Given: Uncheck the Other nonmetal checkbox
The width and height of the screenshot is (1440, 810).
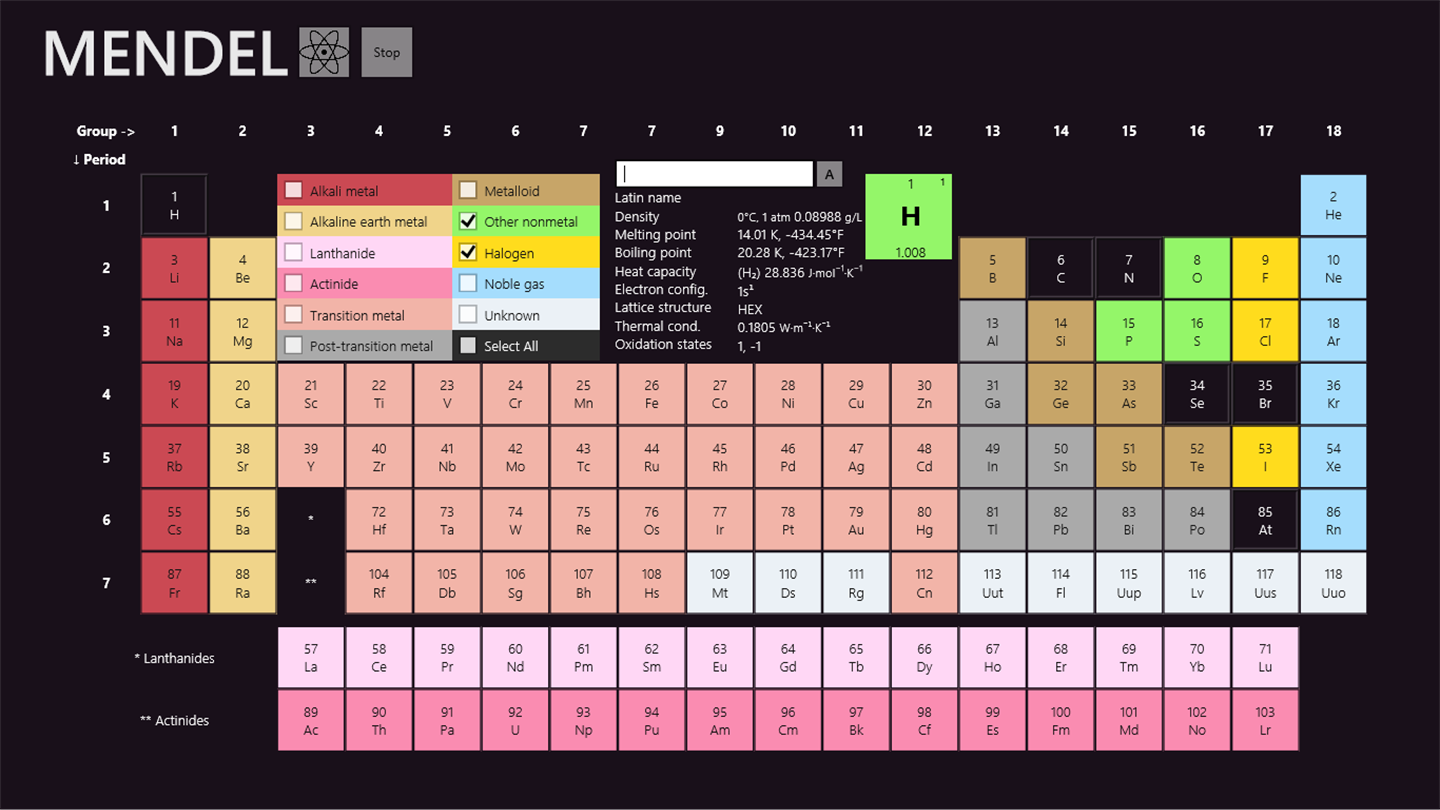Looking at the screenshot, I should [x=468, y=221].
